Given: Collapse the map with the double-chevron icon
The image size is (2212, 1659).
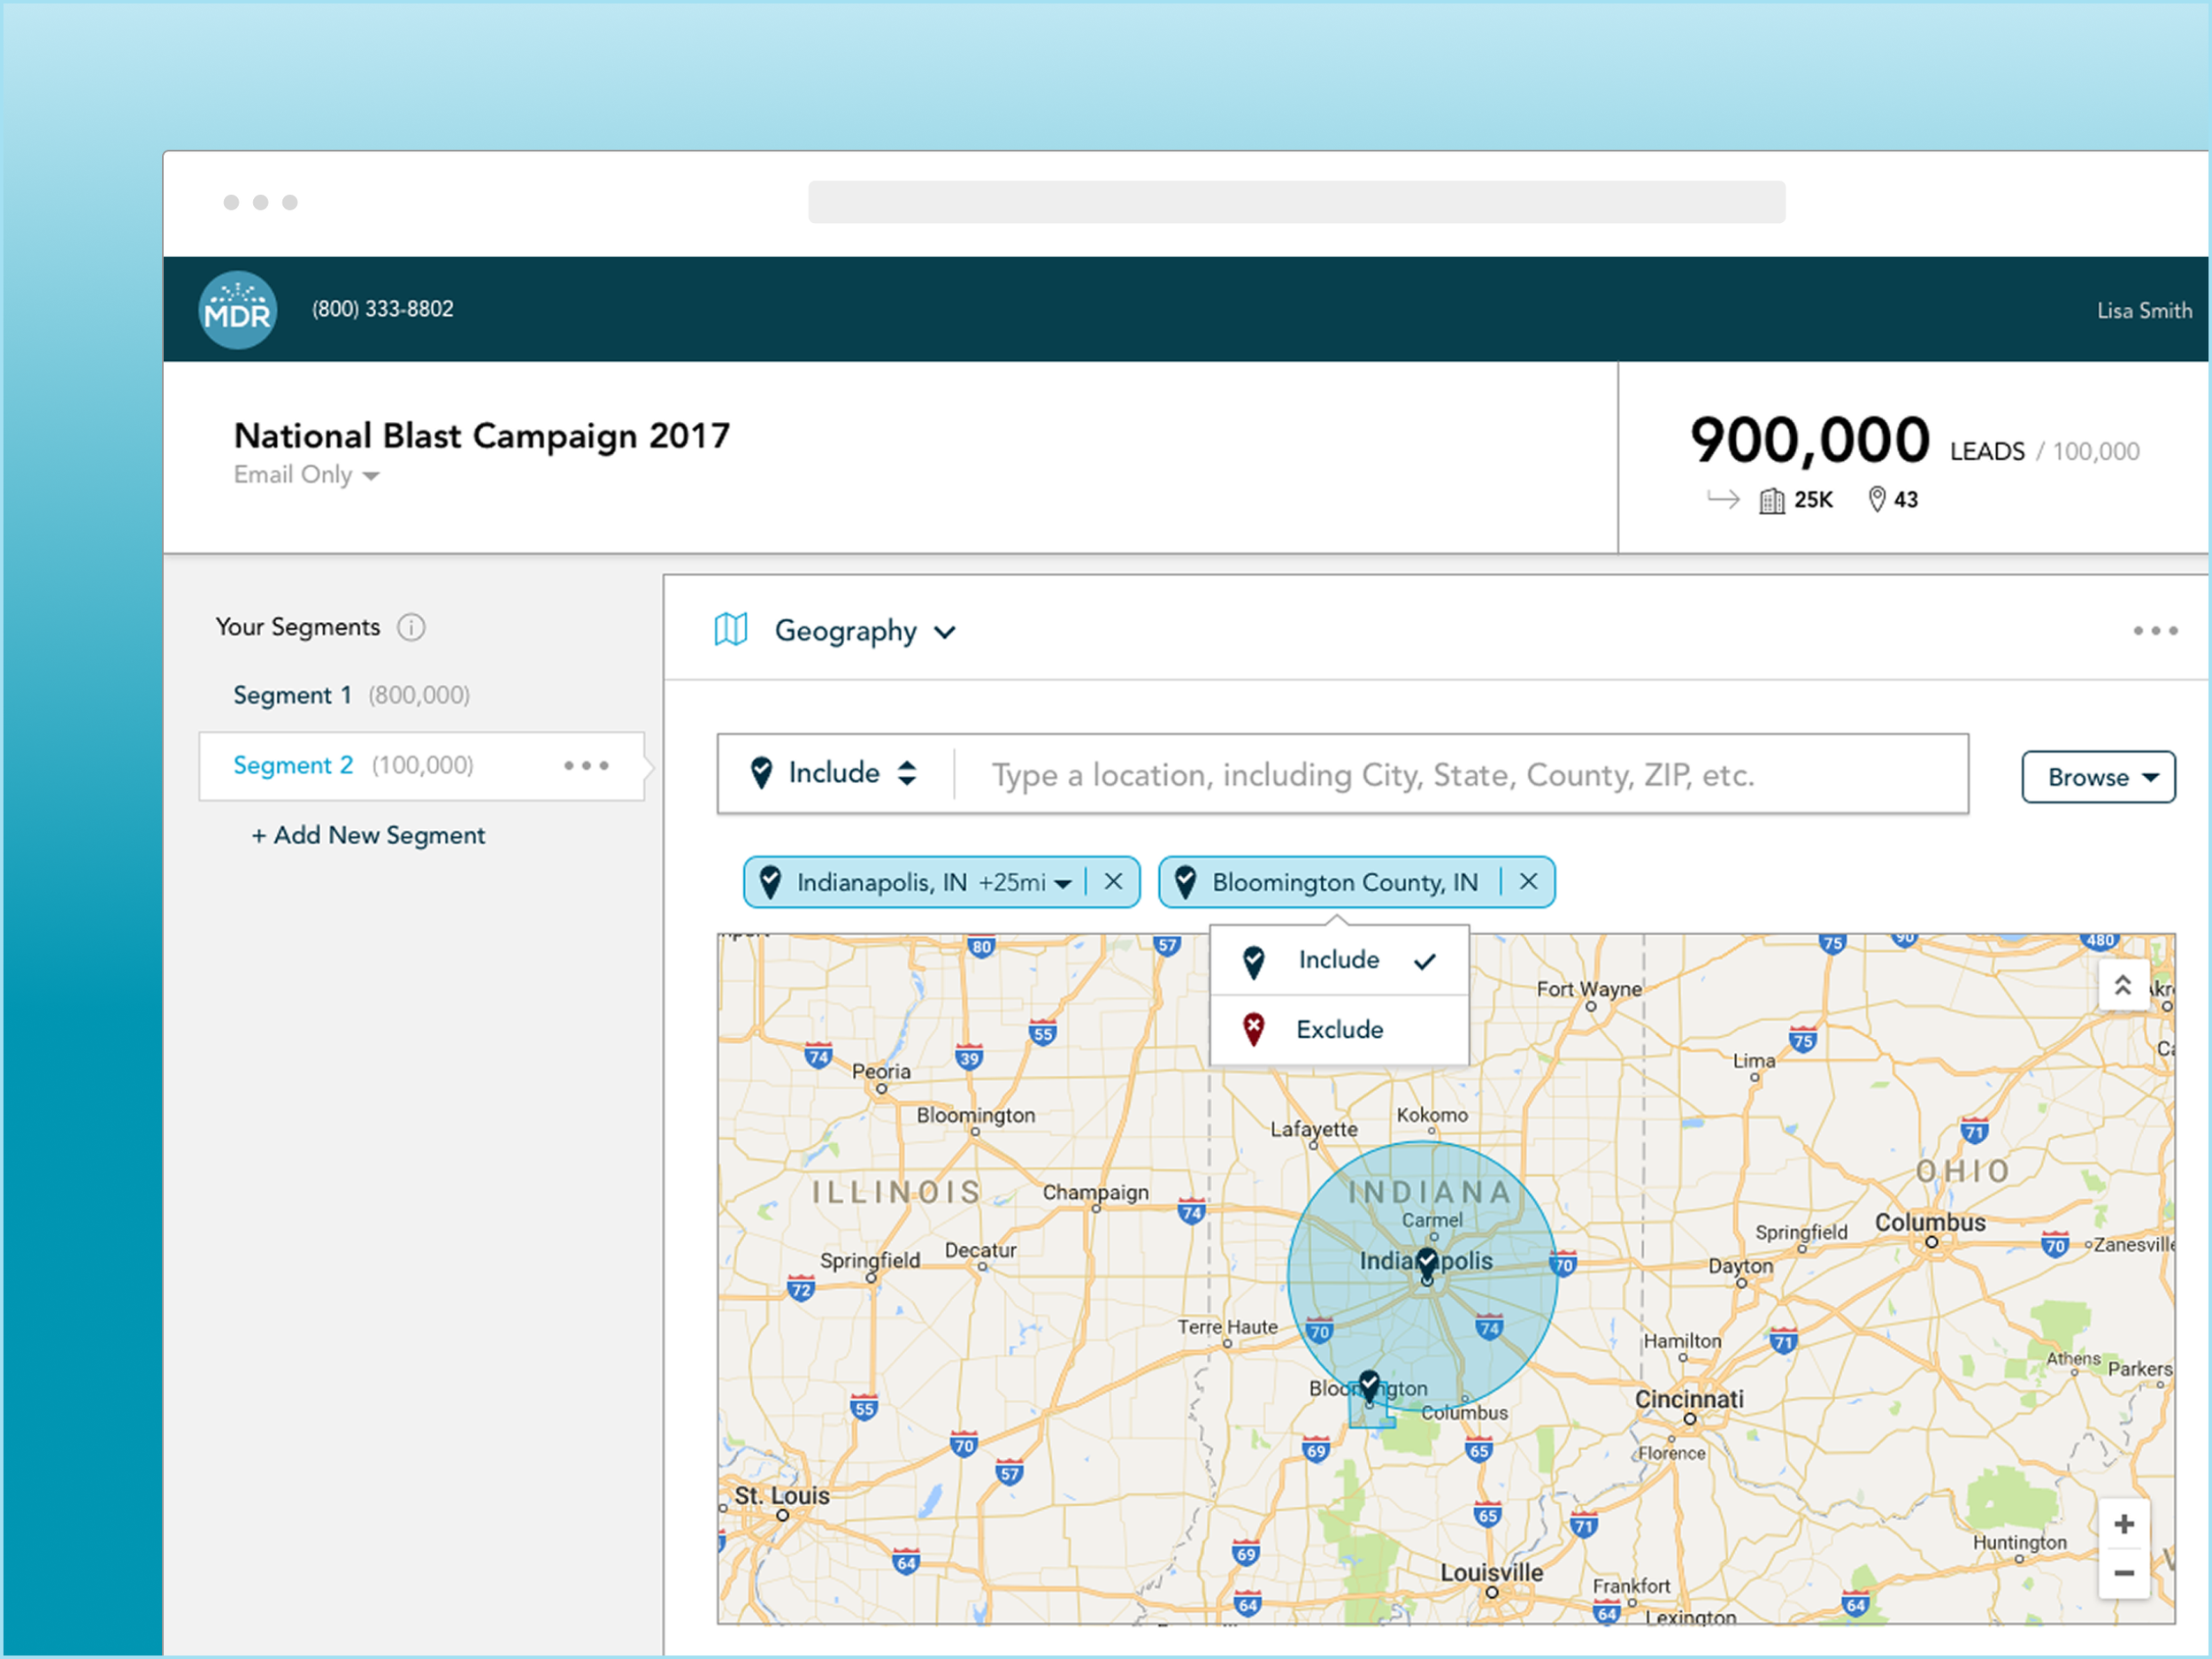Looking at the screenshot, I should 2124,984.
